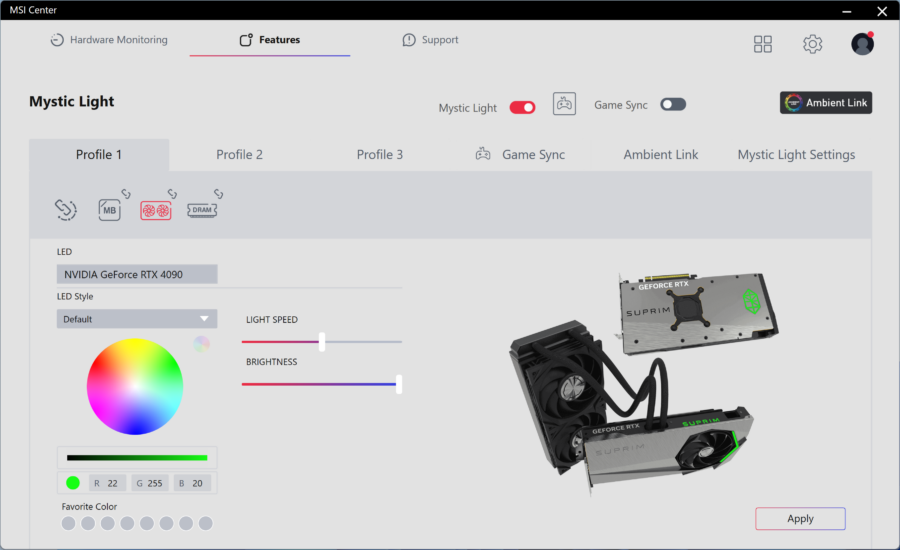Switch to Profile 2

pos(239,154)
